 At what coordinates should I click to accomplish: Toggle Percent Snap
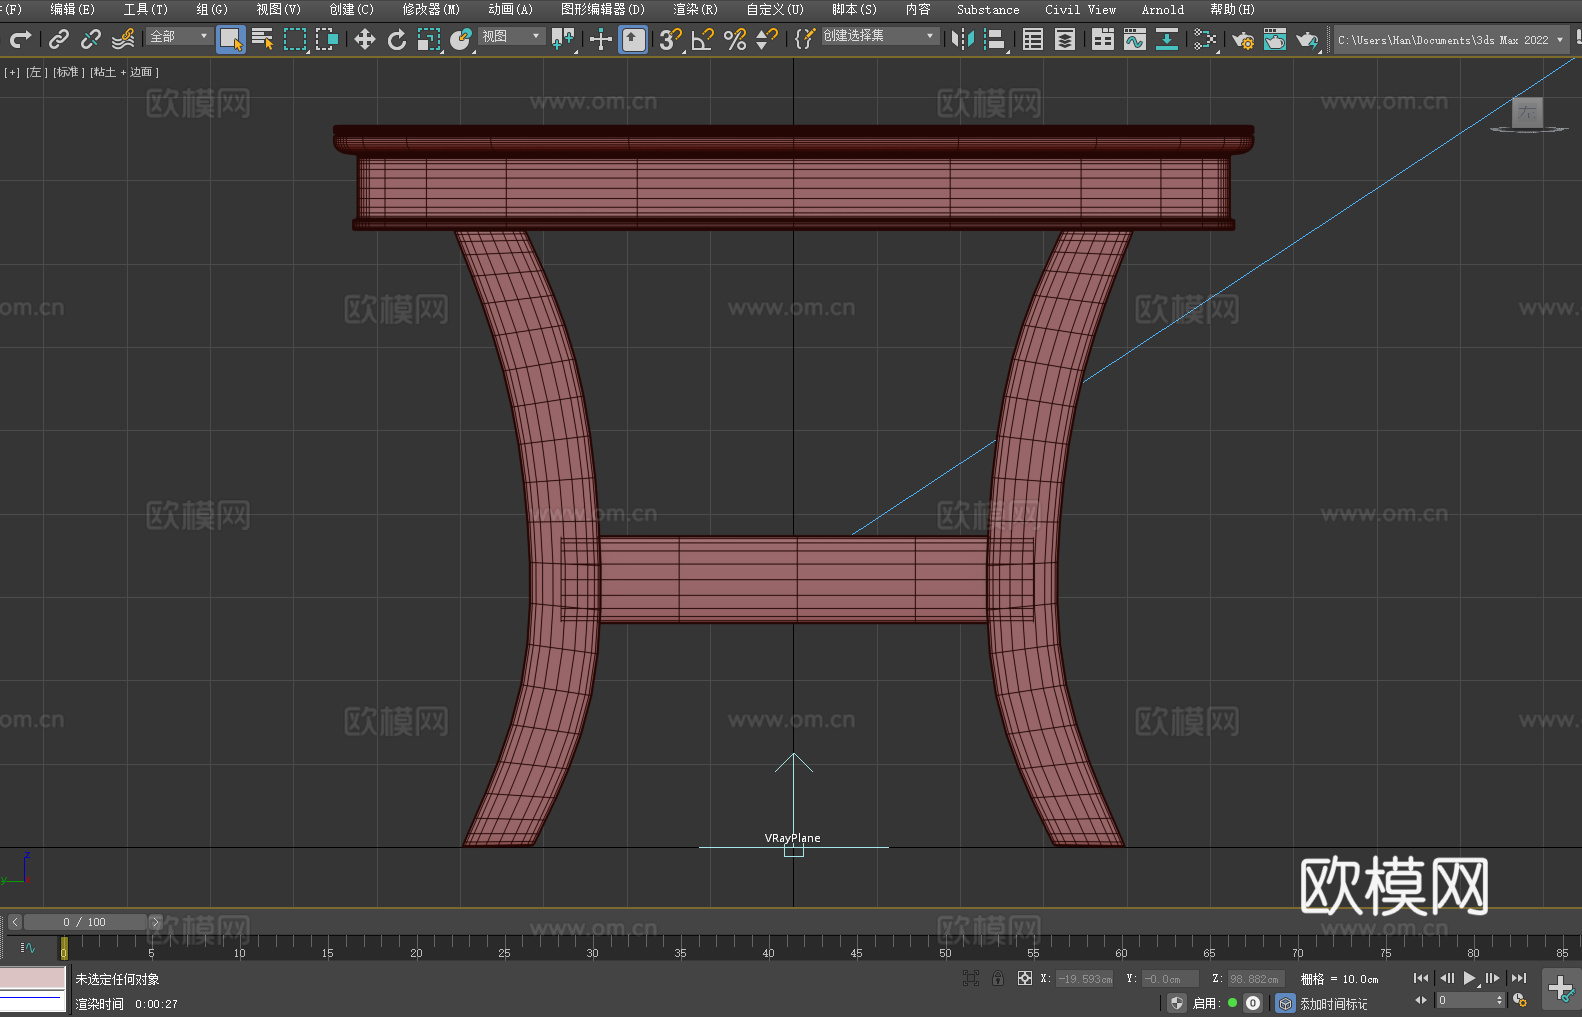coord(735,39)
